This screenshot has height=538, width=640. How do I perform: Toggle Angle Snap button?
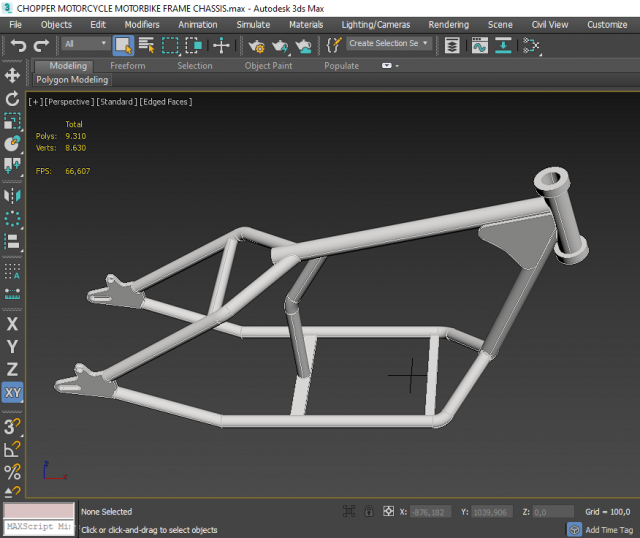coord(12,449)
